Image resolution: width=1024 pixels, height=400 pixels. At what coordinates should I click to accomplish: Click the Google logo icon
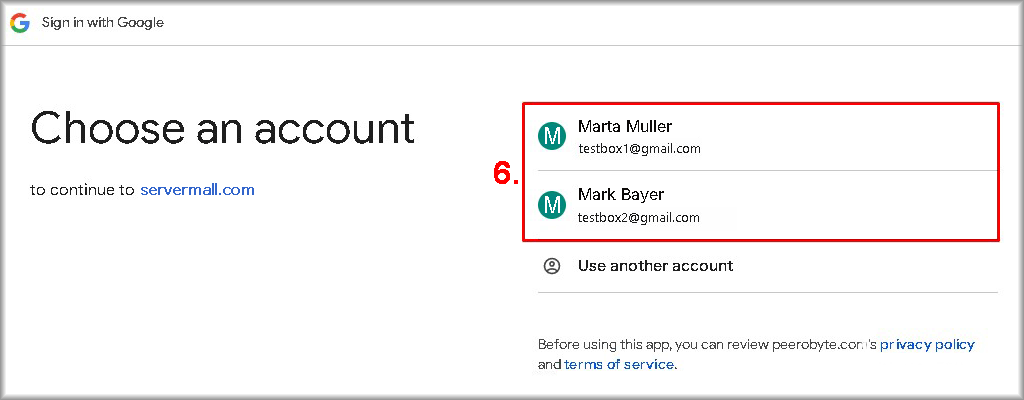click(x=20, y=23)
